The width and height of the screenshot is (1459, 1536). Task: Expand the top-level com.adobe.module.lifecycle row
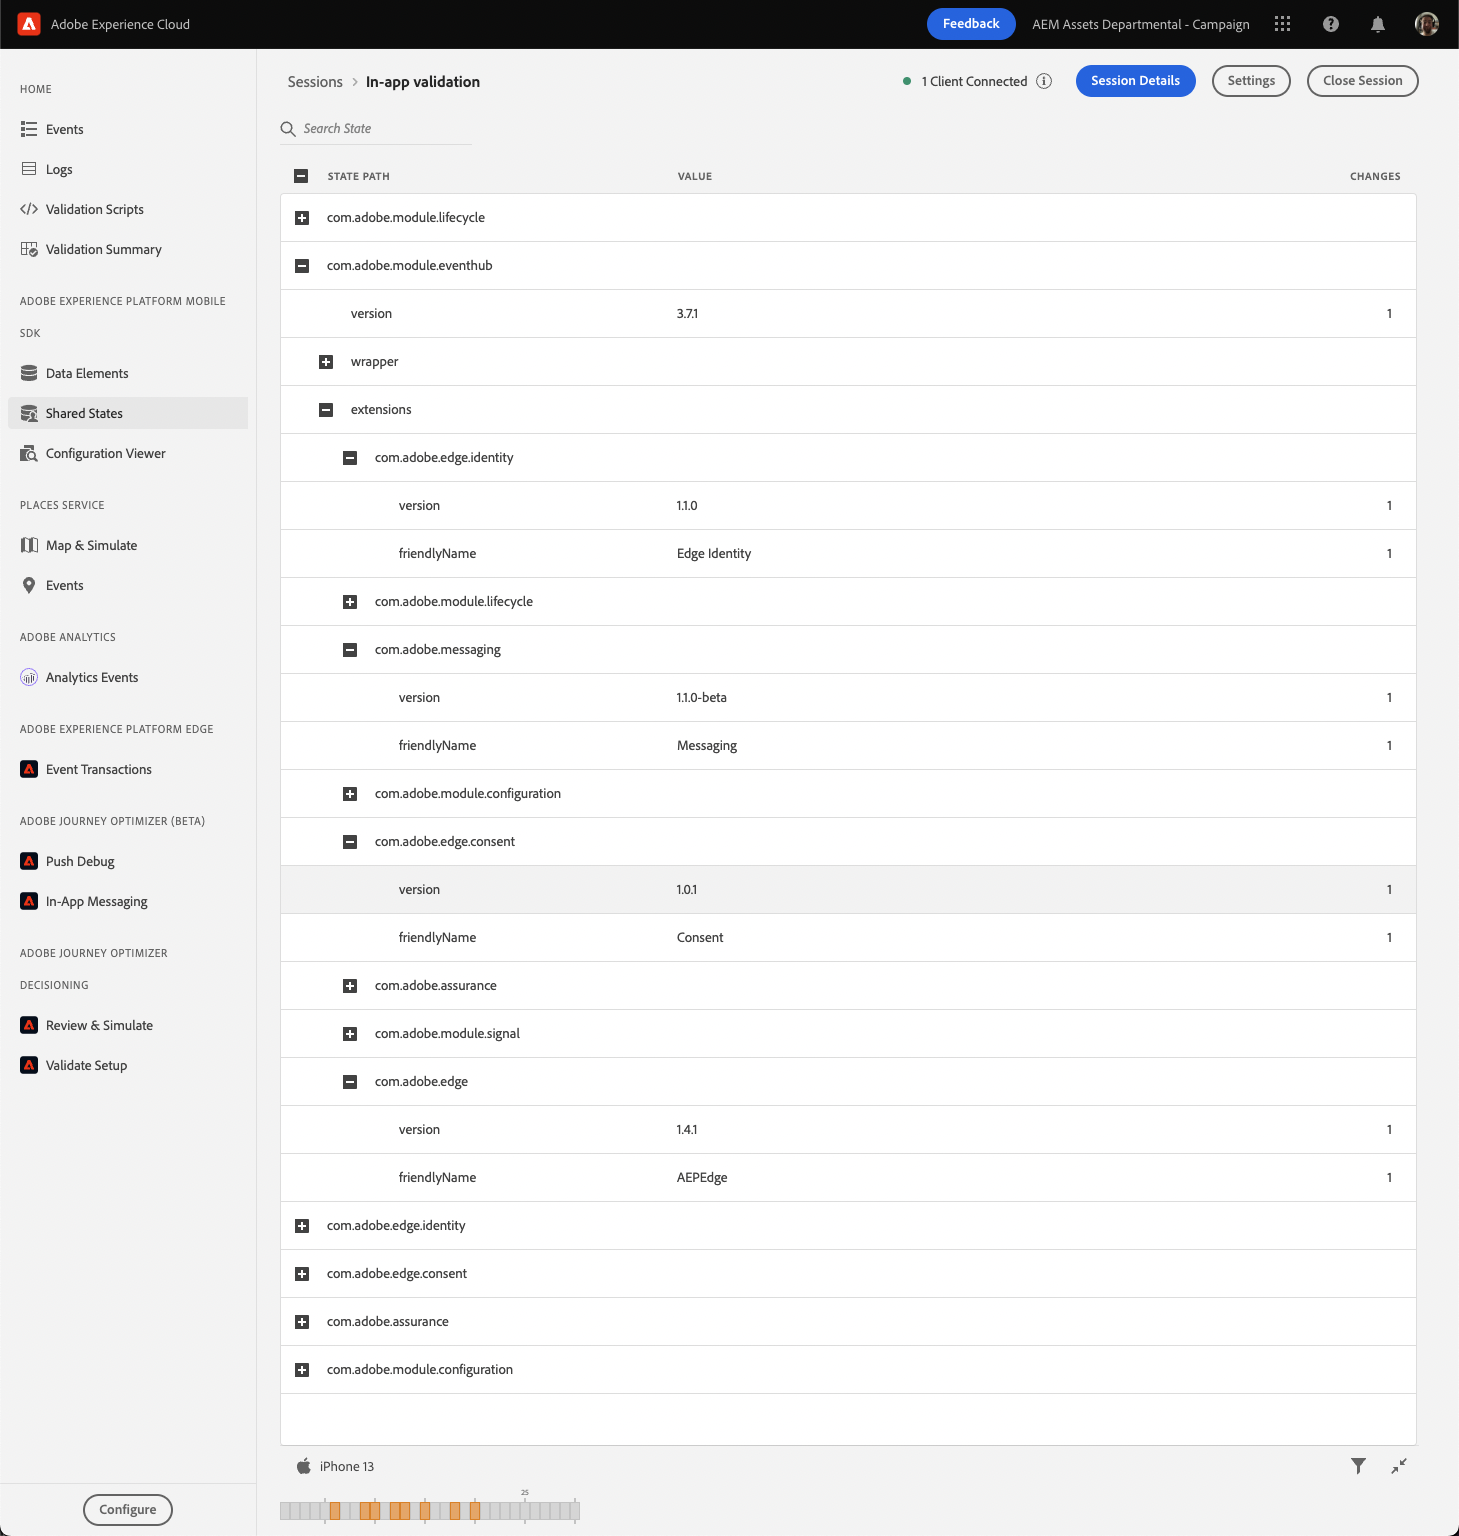302,218
